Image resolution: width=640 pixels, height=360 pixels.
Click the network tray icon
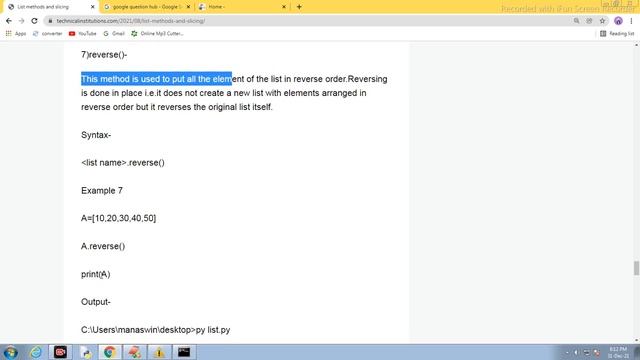click(587, 352)
